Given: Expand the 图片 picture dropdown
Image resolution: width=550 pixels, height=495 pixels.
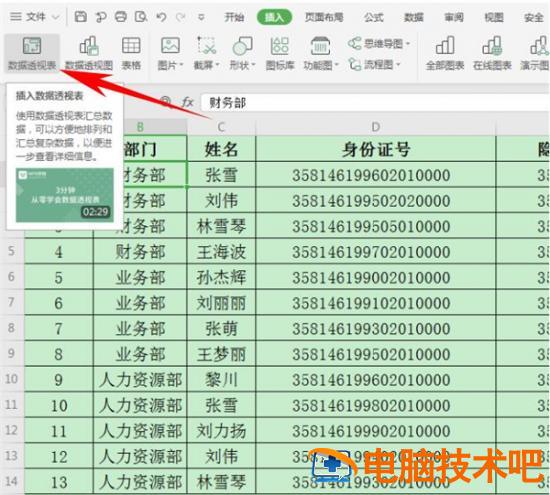Looking at the screenshot, I should click(170, 53).
